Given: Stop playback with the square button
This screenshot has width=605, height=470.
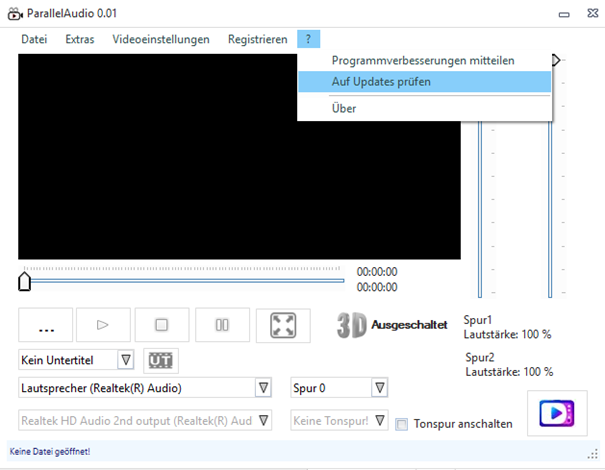Looking at the screenshot, I should click(x=162, y=325).
